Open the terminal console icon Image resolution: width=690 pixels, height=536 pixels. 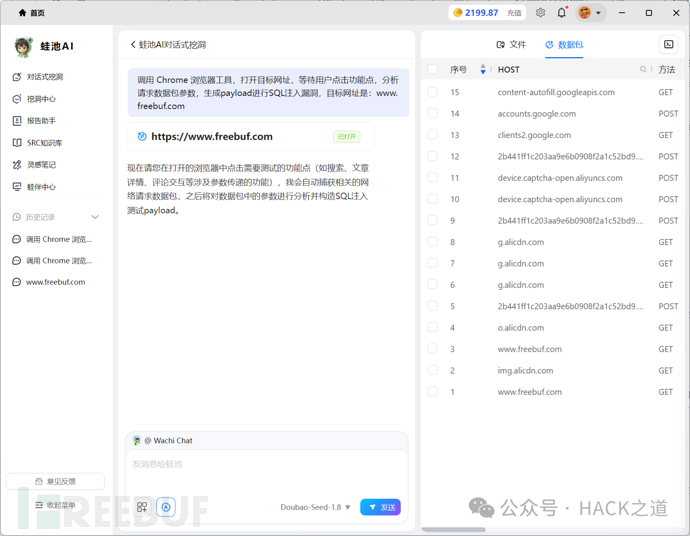tap(668, 44)
